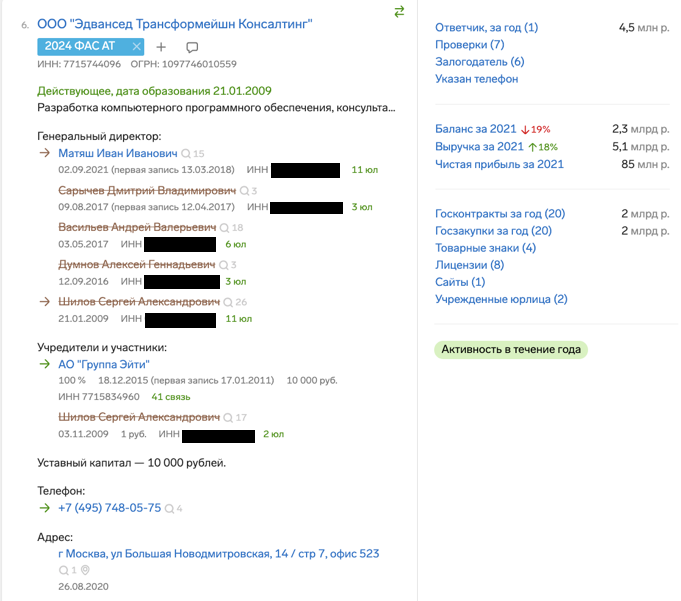Open Указан телефон link
Viewport: 681px width, 601px height.
pyautogui.click(x=476, y=79)
